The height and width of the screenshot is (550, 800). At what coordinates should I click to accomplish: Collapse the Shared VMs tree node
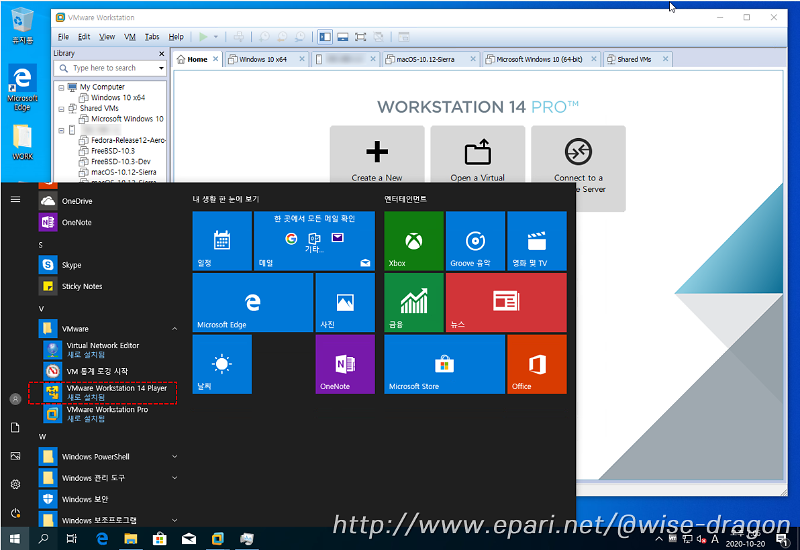(61, 109)
